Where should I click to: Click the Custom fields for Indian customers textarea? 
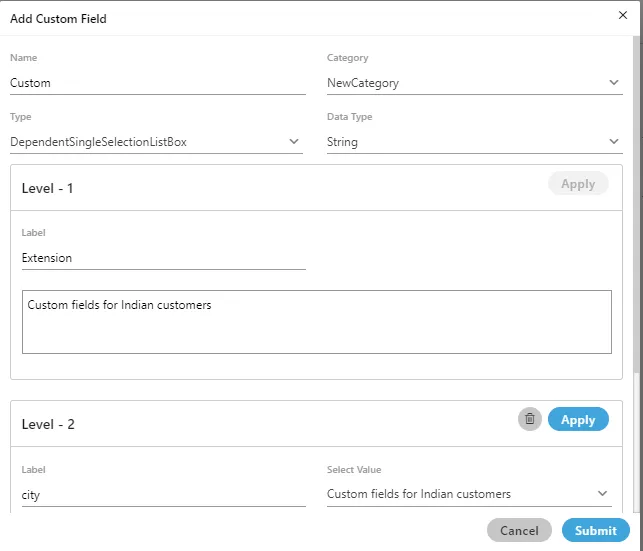pyautogui.click(x=317, y=322)
